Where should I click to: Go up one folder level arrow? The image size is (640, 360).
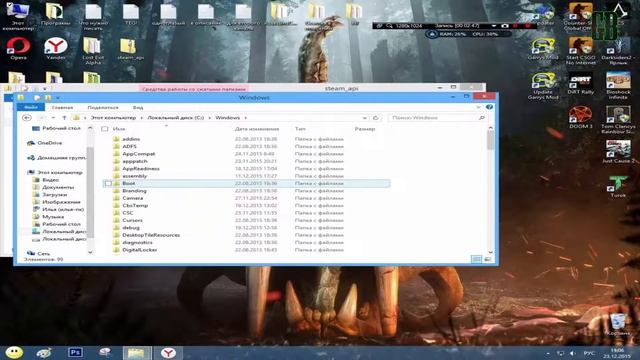pyautogui.click(x=64, y=118)
